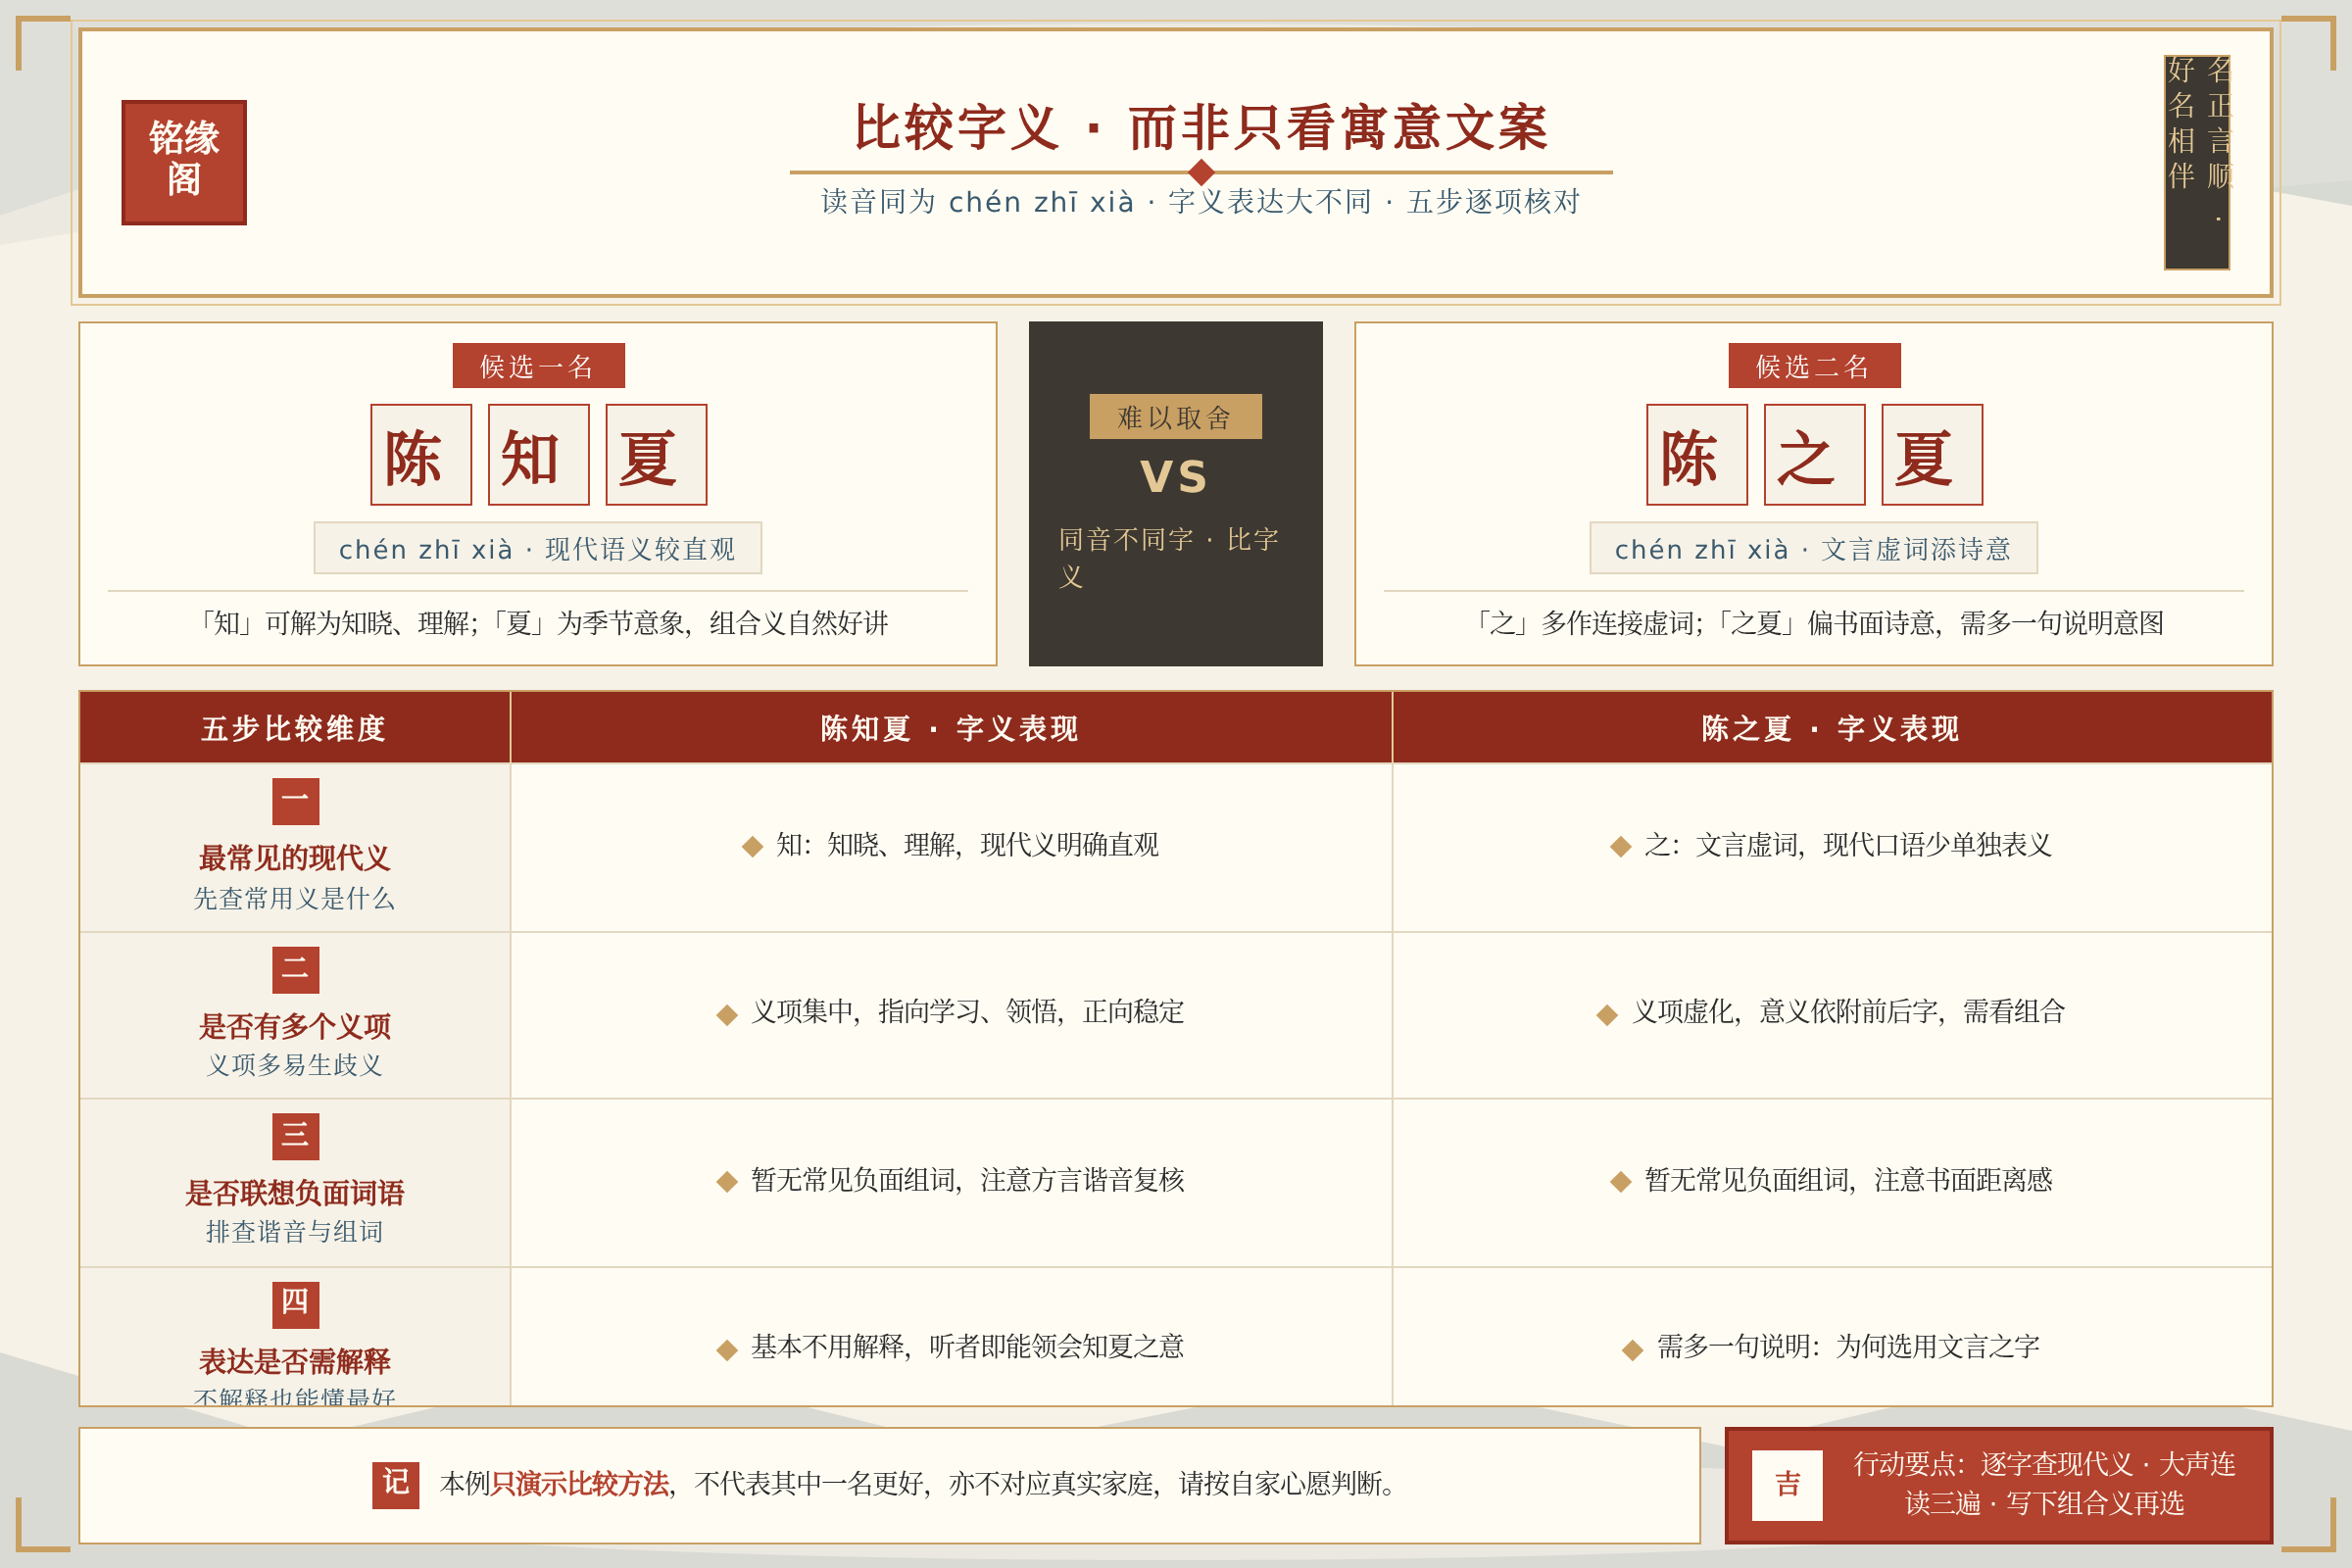Click the 夏 tile in 候选一名 card
Viewport: 2352px width, 1568px height.
click(656, 455)
